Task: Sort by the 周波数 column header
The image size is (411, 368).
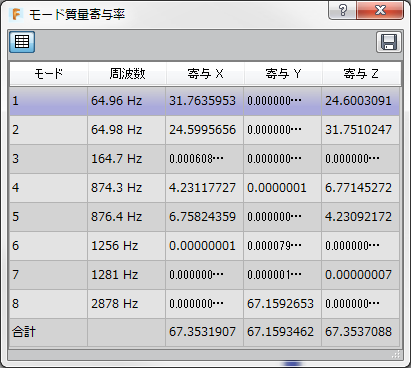Action: point(127,73)
